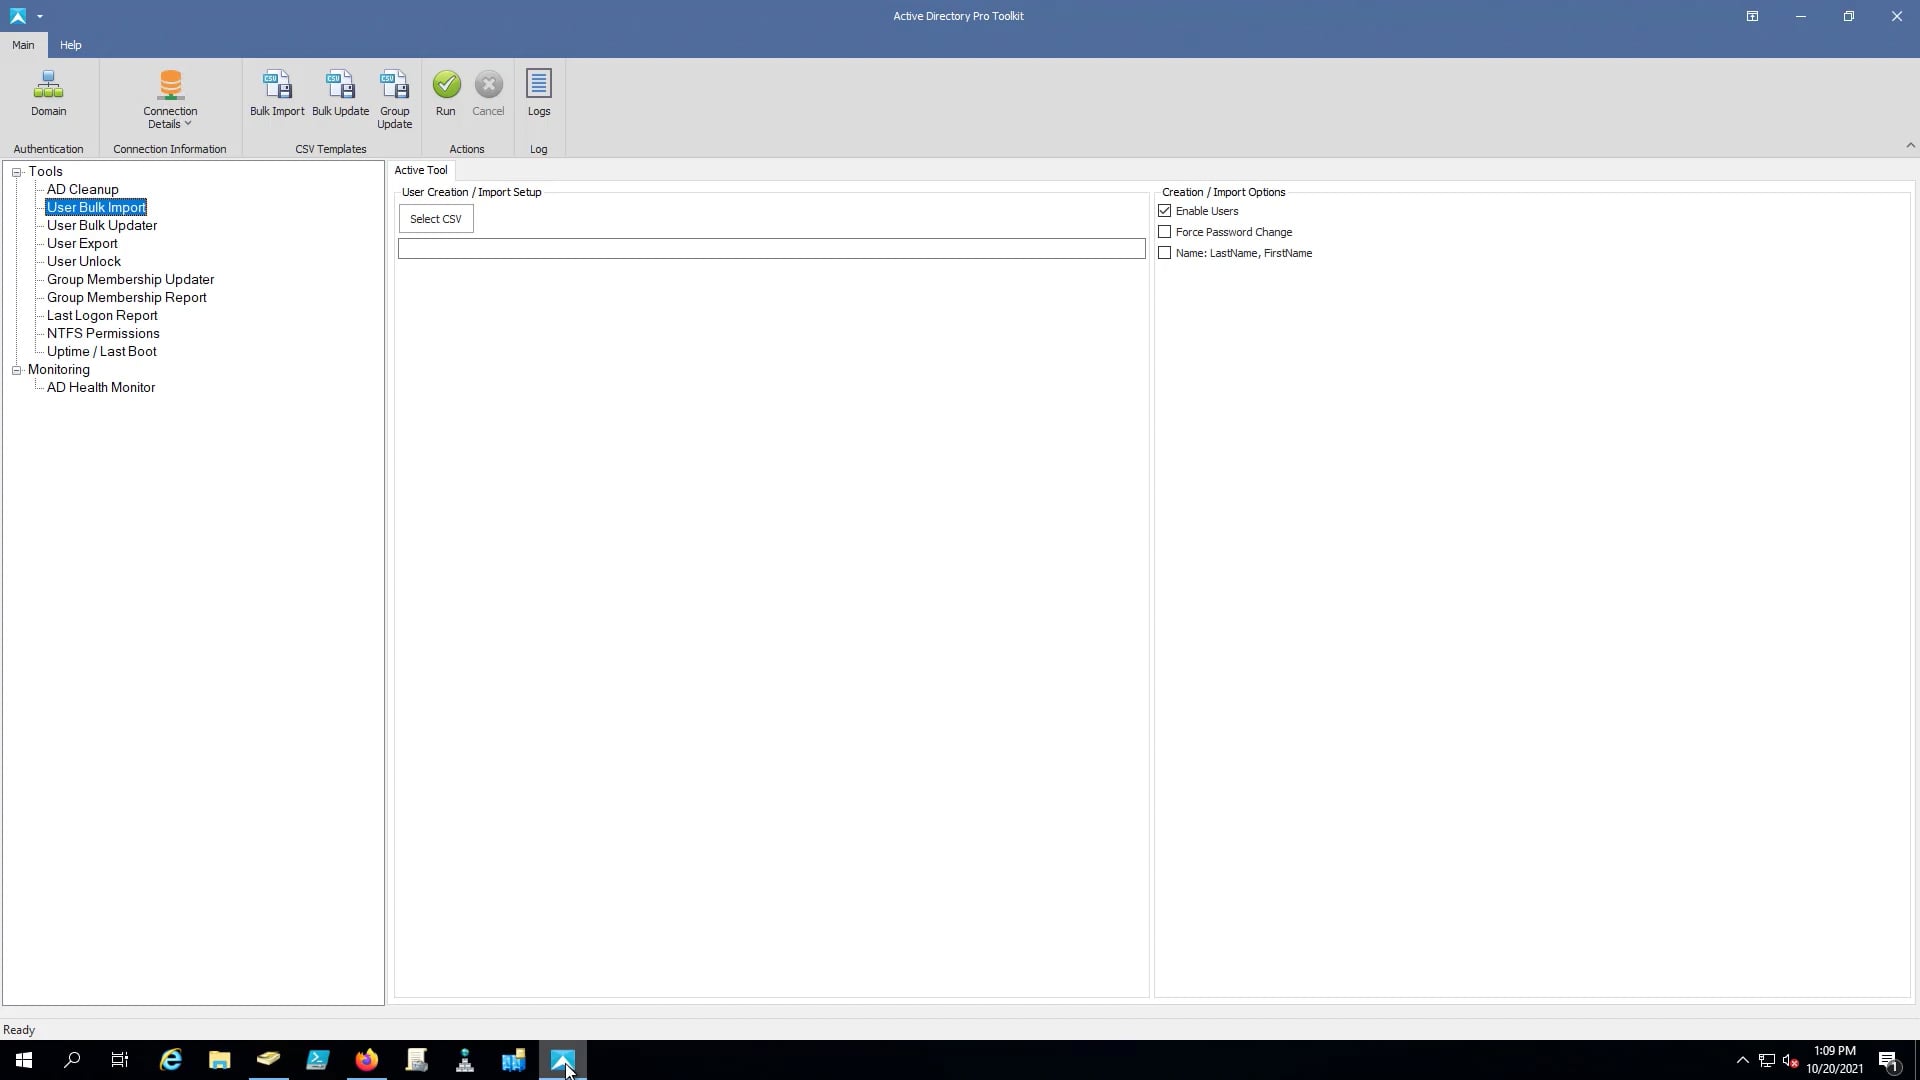Open the Connection Details dropdown arrow
Screen dimensions: 1920x1080
tap(188, 124)
